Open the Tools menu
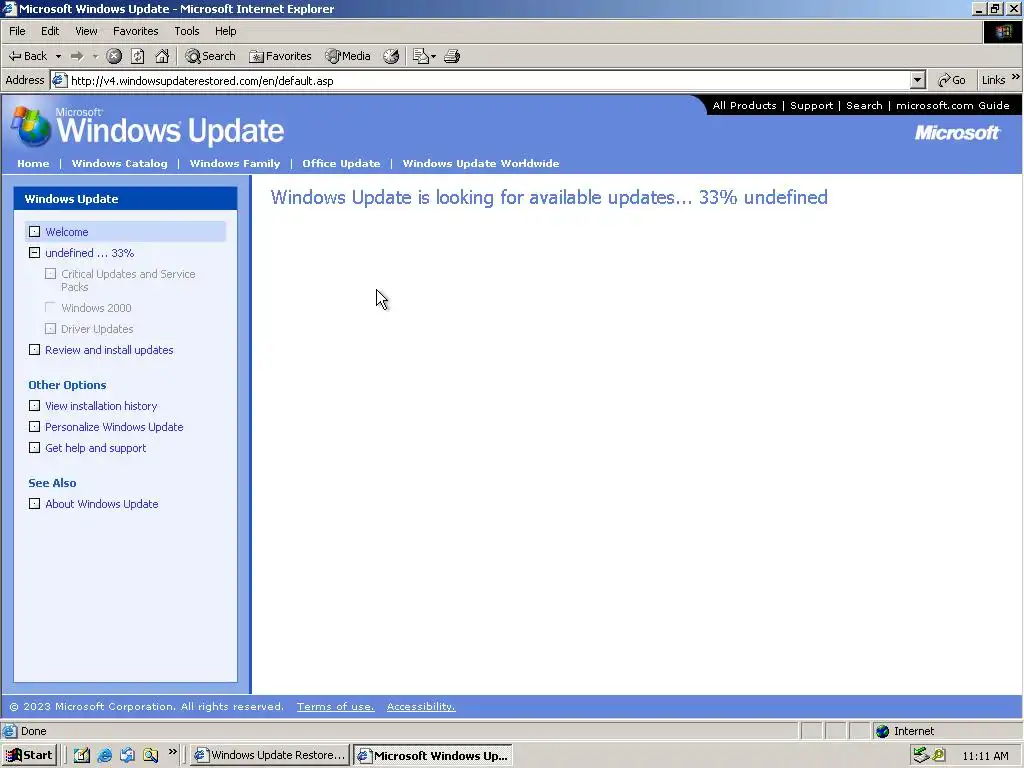Screen dimensions: 1024x768 click(x=186, y=31)
